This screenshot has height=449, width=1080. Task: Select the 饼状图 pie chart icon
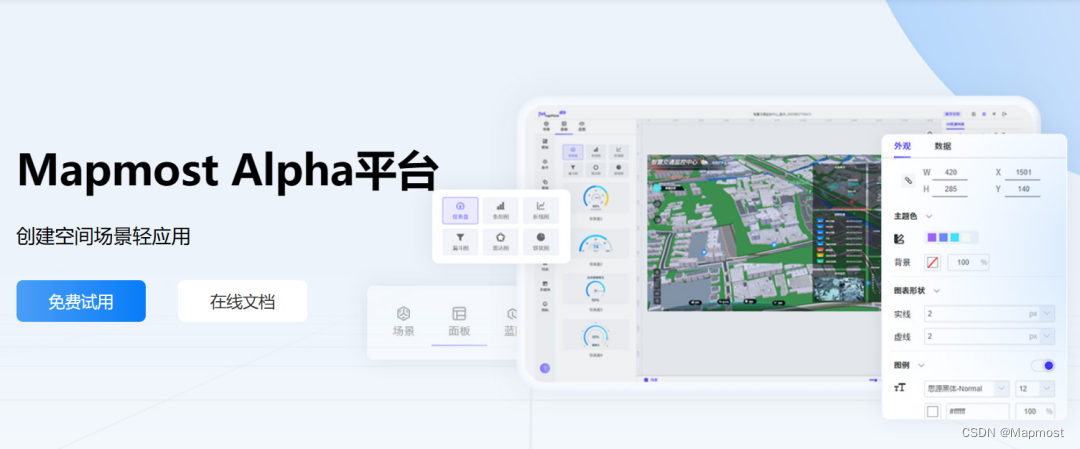[x=541, y=242]
